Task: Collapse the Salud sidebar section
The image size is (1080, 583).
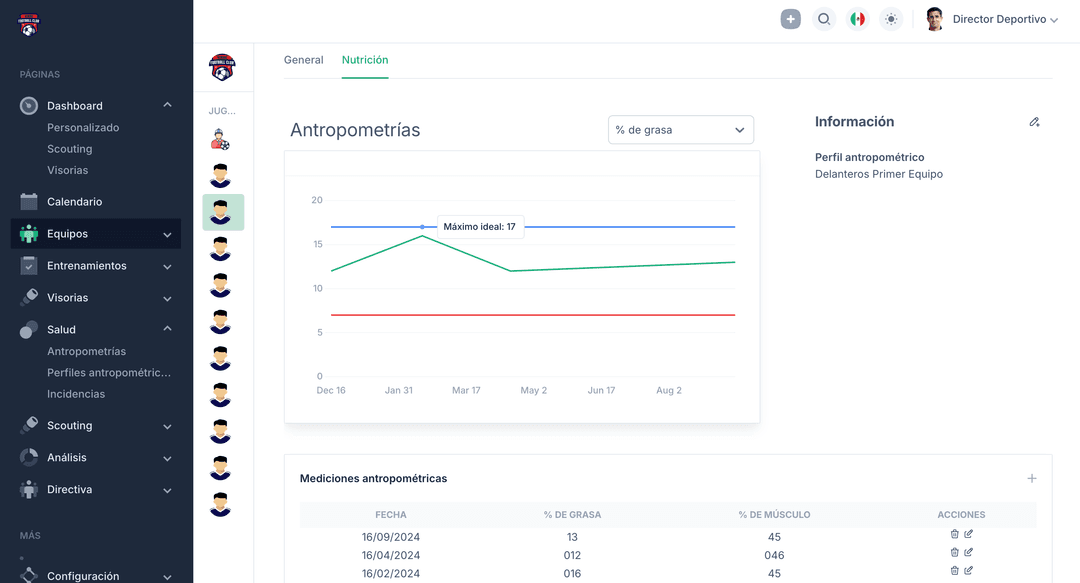Action: coord(167,329)
